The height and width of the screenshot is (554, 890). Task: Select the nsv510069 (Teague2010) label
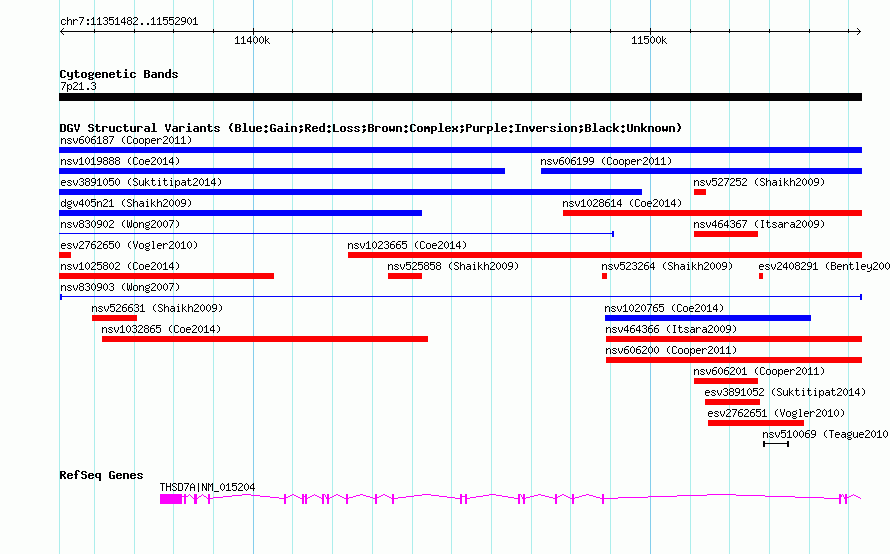[x=825, y=434]
